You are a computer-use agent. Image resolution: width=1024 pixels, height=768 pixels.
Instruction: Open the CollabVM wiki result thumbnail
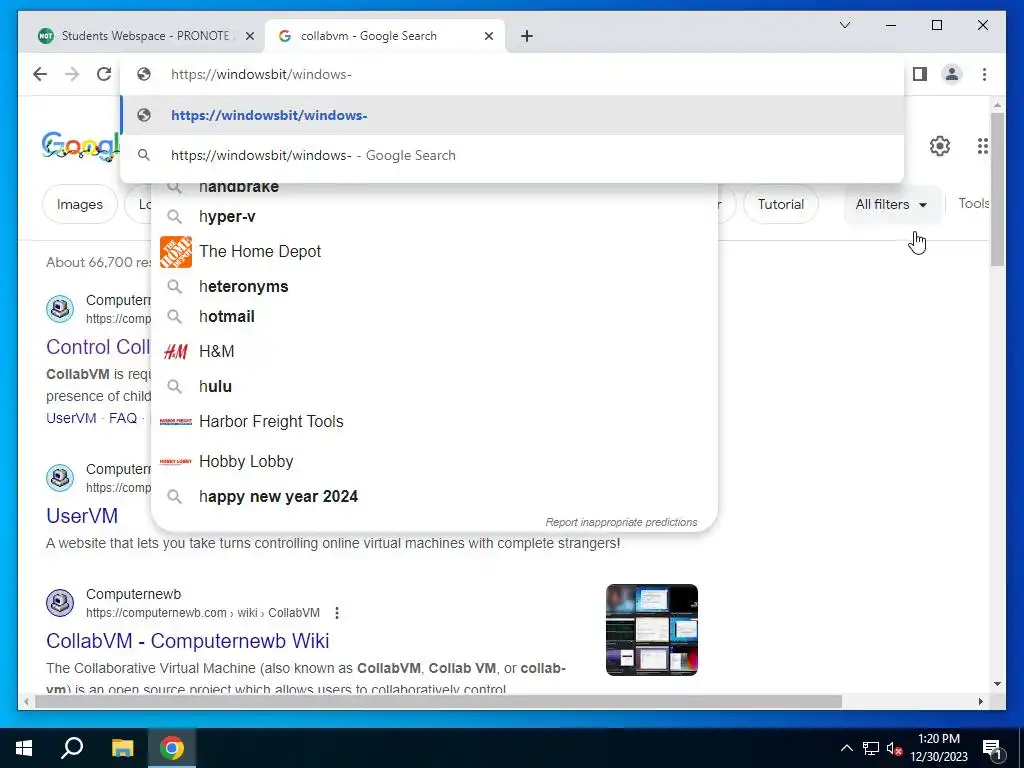[652, 630]
